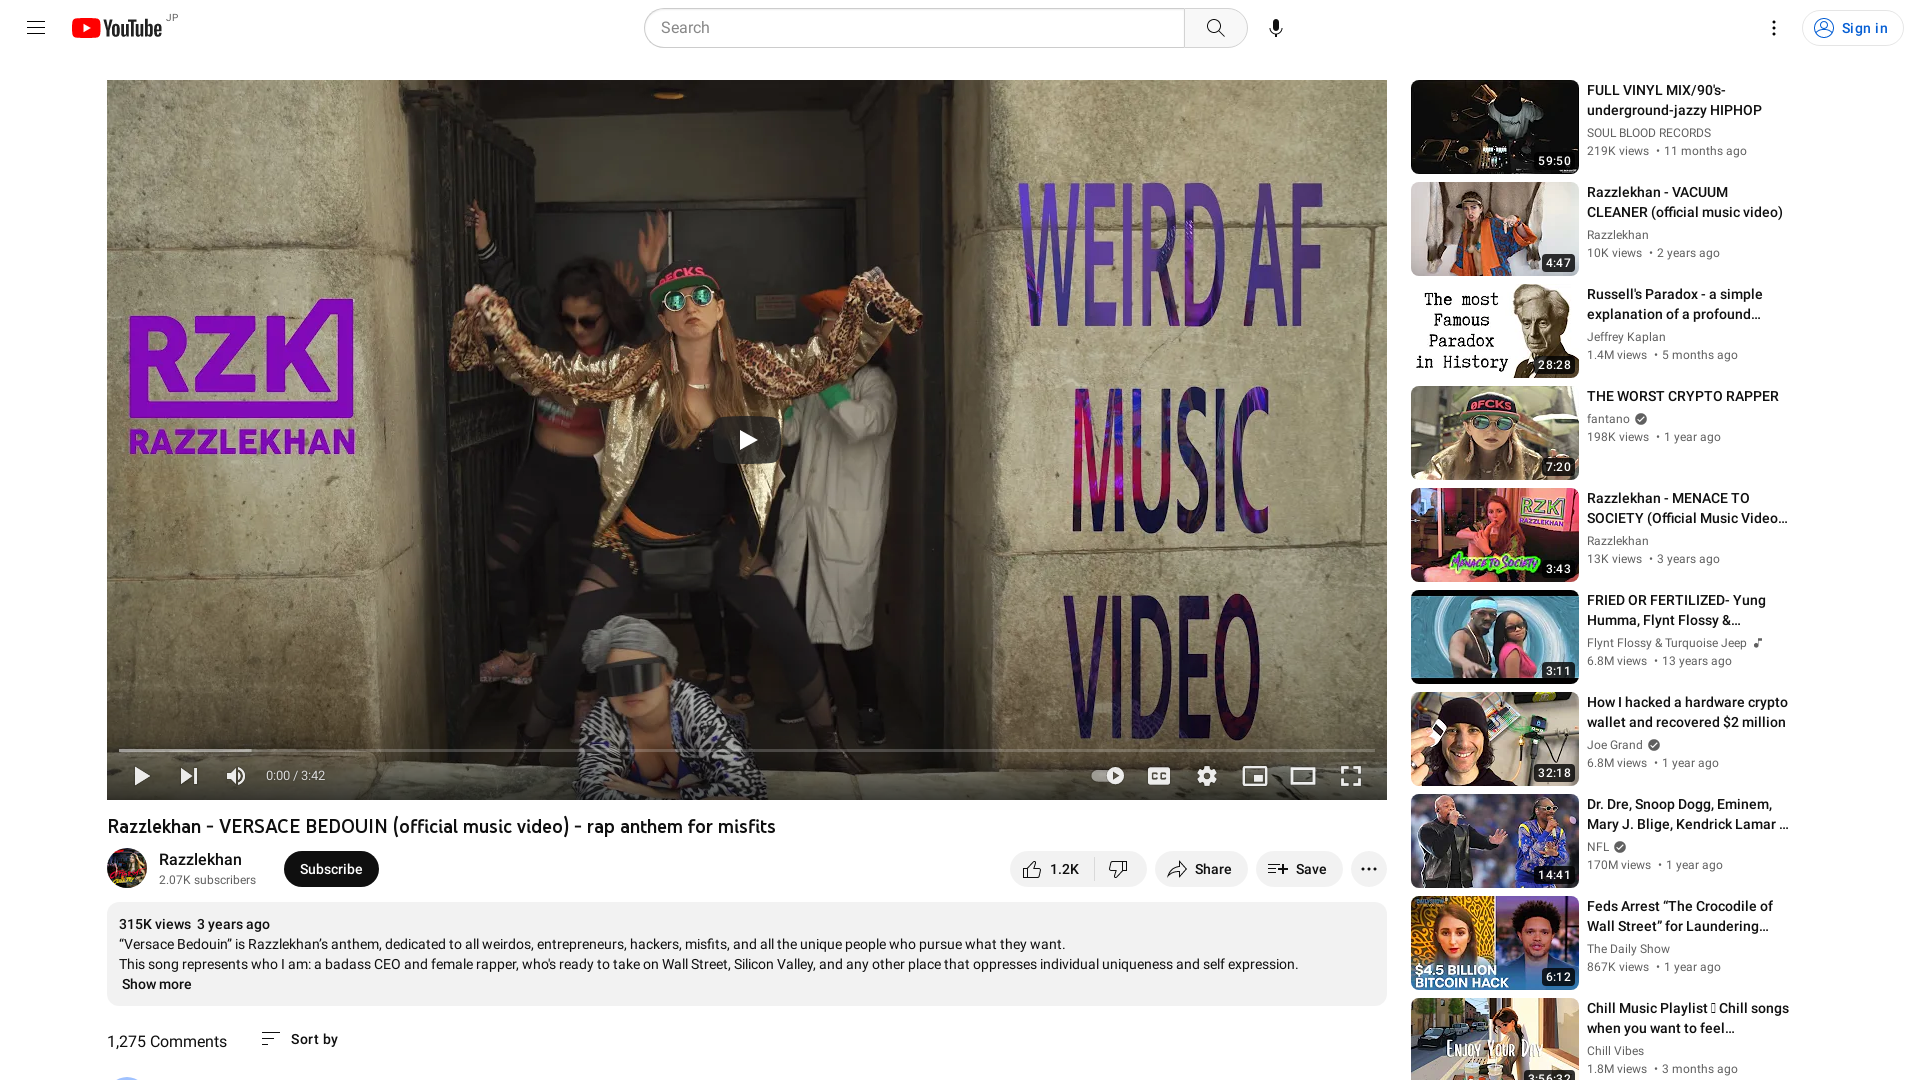
Task: Open Dr. Dre, Snoop Dogg halftime thumbnail
Action: pos(1494,841)
